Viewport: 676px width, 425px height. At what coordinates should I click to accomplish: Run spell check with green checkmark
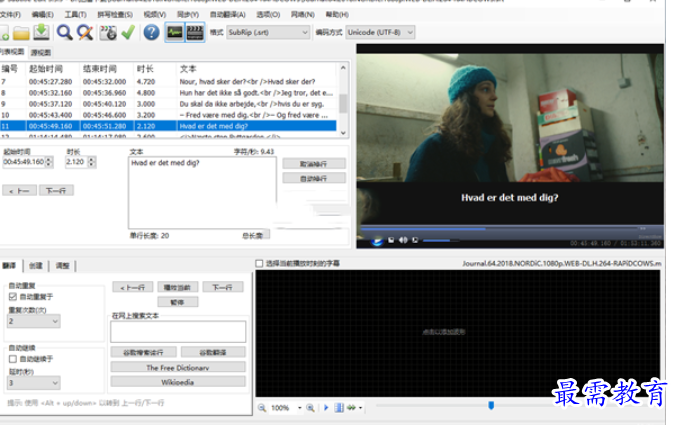[128, 32]
